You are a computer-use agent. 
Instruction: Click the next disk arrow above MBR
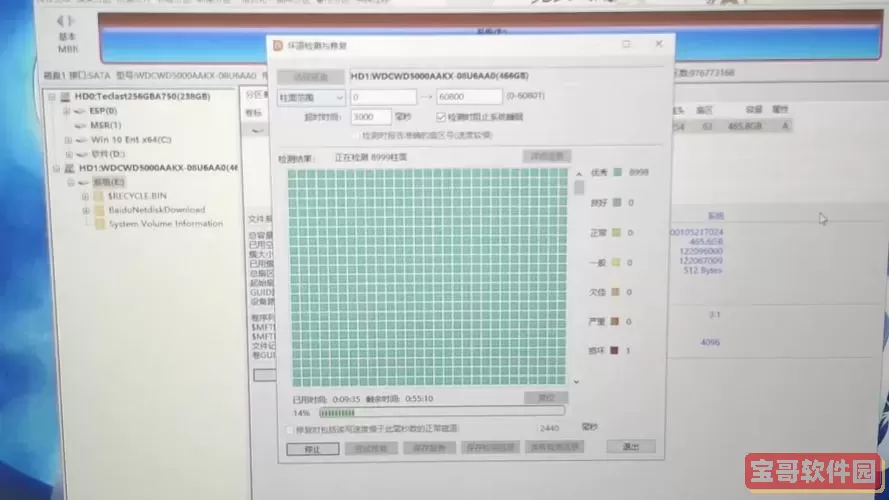71,22
